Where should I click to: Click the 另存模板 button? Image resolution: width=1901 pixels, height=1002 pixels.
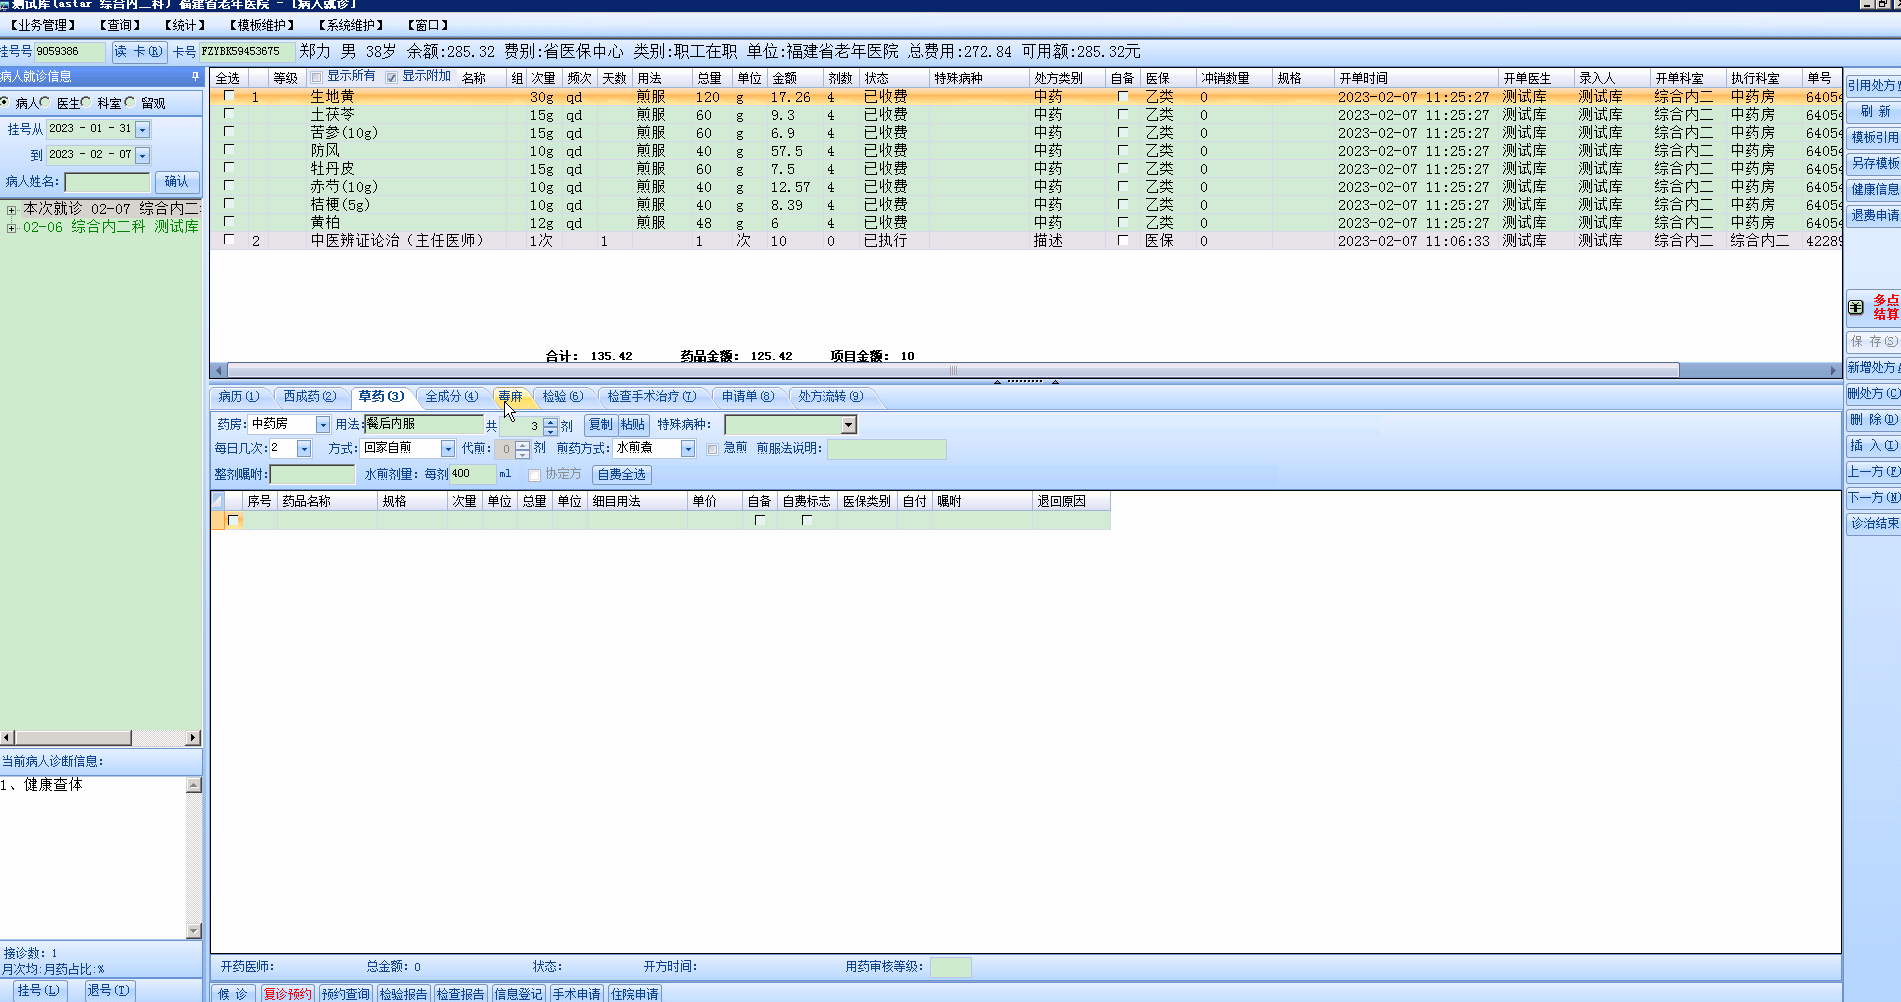[1874, 164]
